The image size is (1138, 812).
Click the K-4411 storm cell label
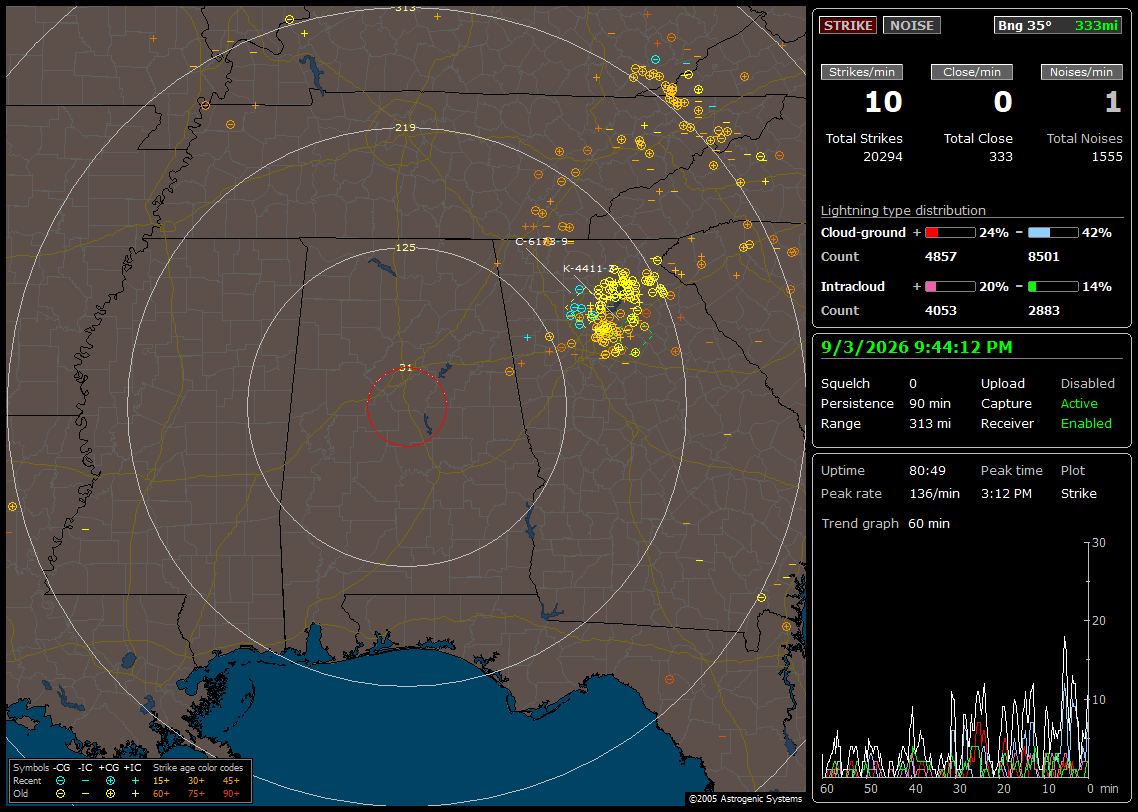click(x=589, y=268)
